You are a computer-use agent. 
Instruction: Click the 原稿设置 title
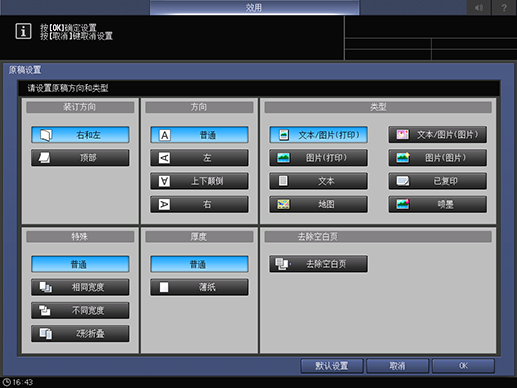[x=25, y=70]
